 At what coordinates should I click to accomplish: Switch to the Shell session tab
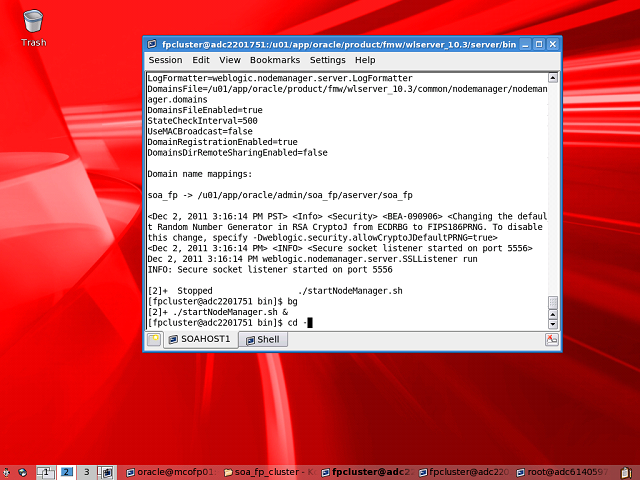click(263, 340)
